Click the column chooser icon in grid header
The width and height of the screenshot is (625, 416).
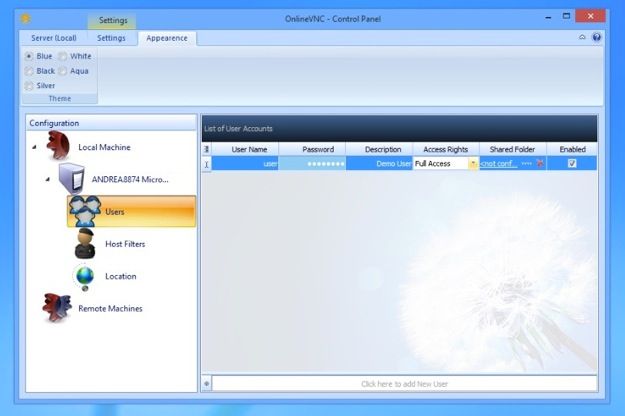pyautogui.click(x=206, y=149)
